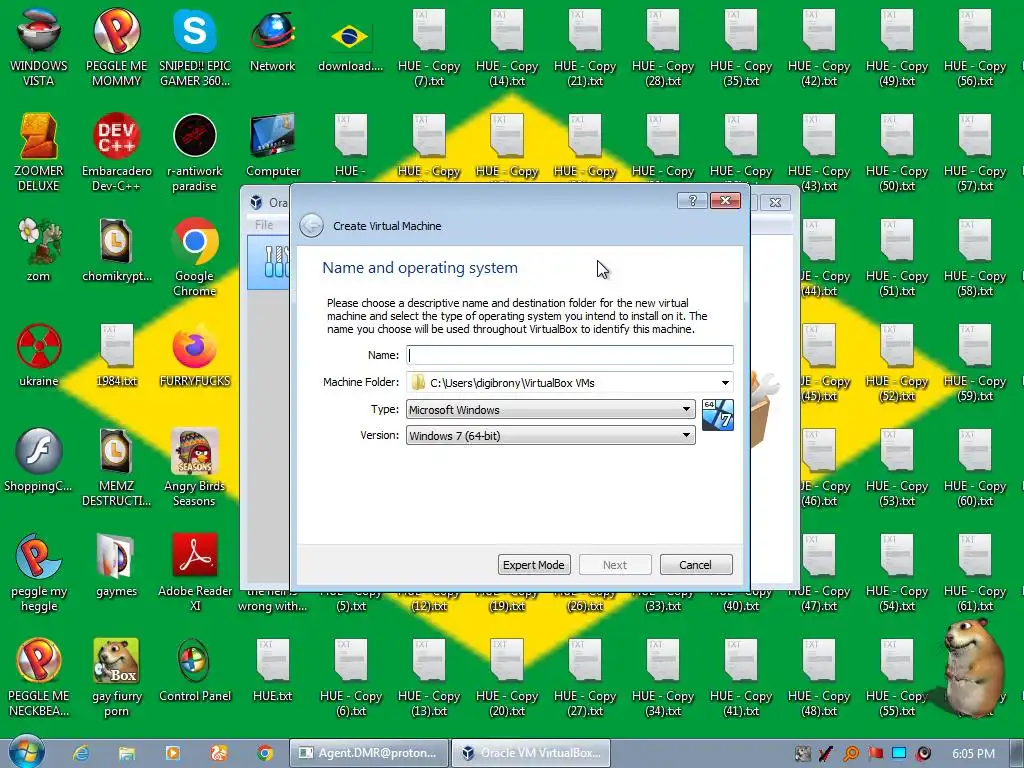This screenshot has height=768, width=1024.
Task: Select HUE - Copy (56).txt file
Action: coord(975,47)
